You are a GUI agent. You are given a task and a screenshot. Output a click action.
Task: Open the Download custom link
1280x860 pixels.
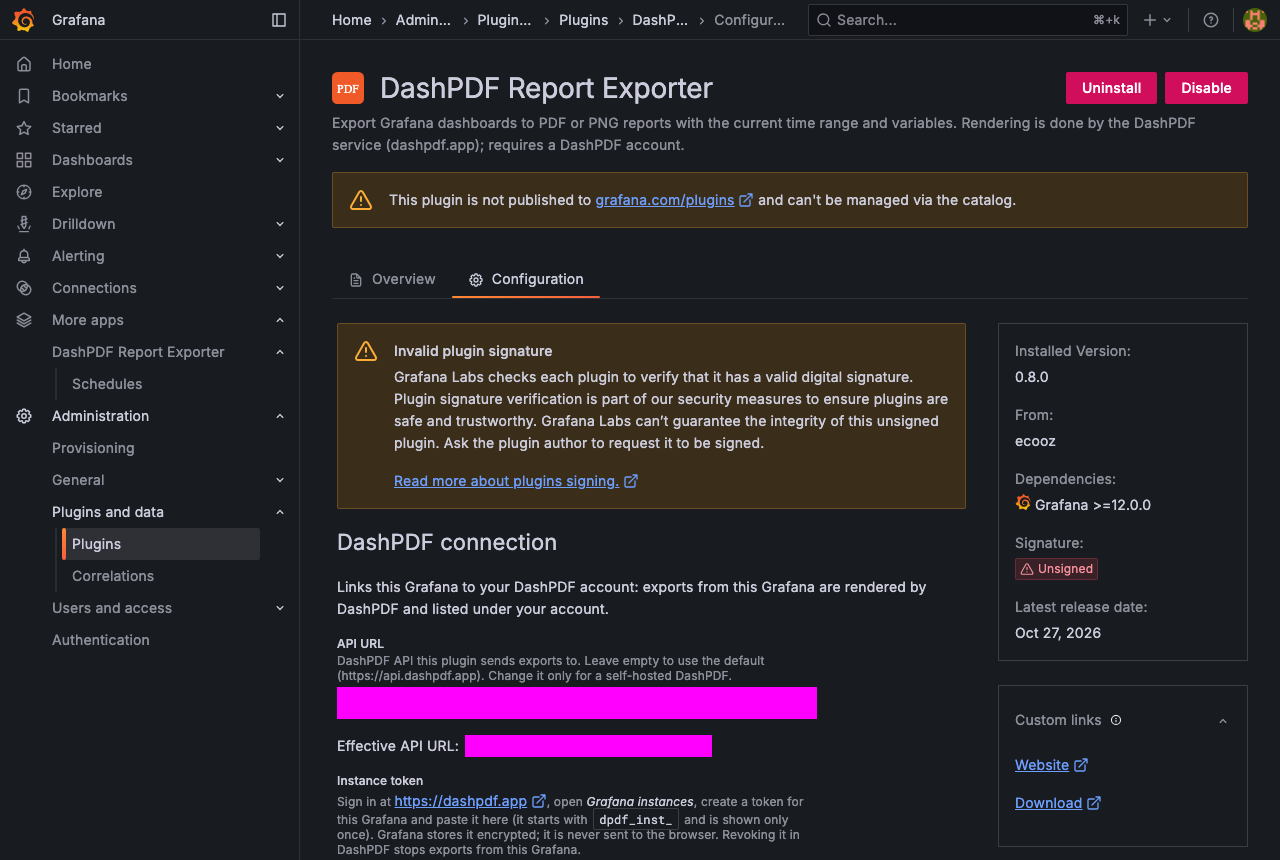pos(1058,803)
